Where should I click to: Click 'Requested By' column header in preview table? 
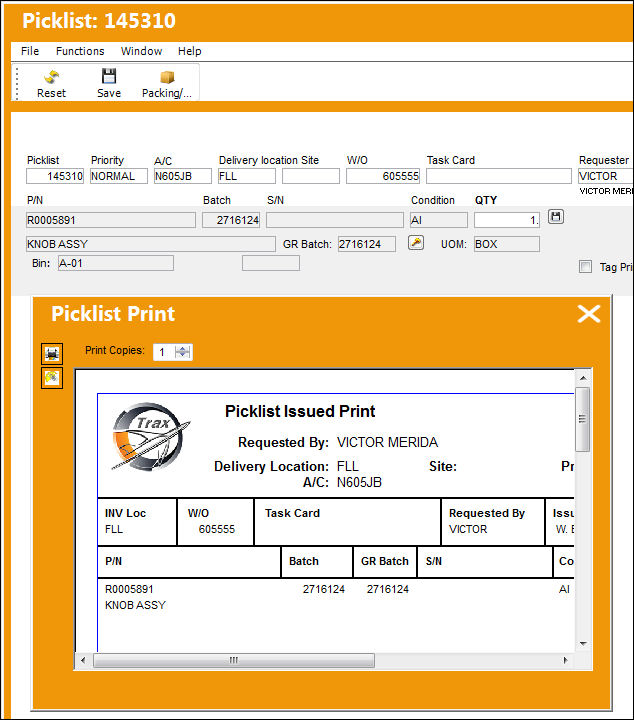(x=487, y=513)
